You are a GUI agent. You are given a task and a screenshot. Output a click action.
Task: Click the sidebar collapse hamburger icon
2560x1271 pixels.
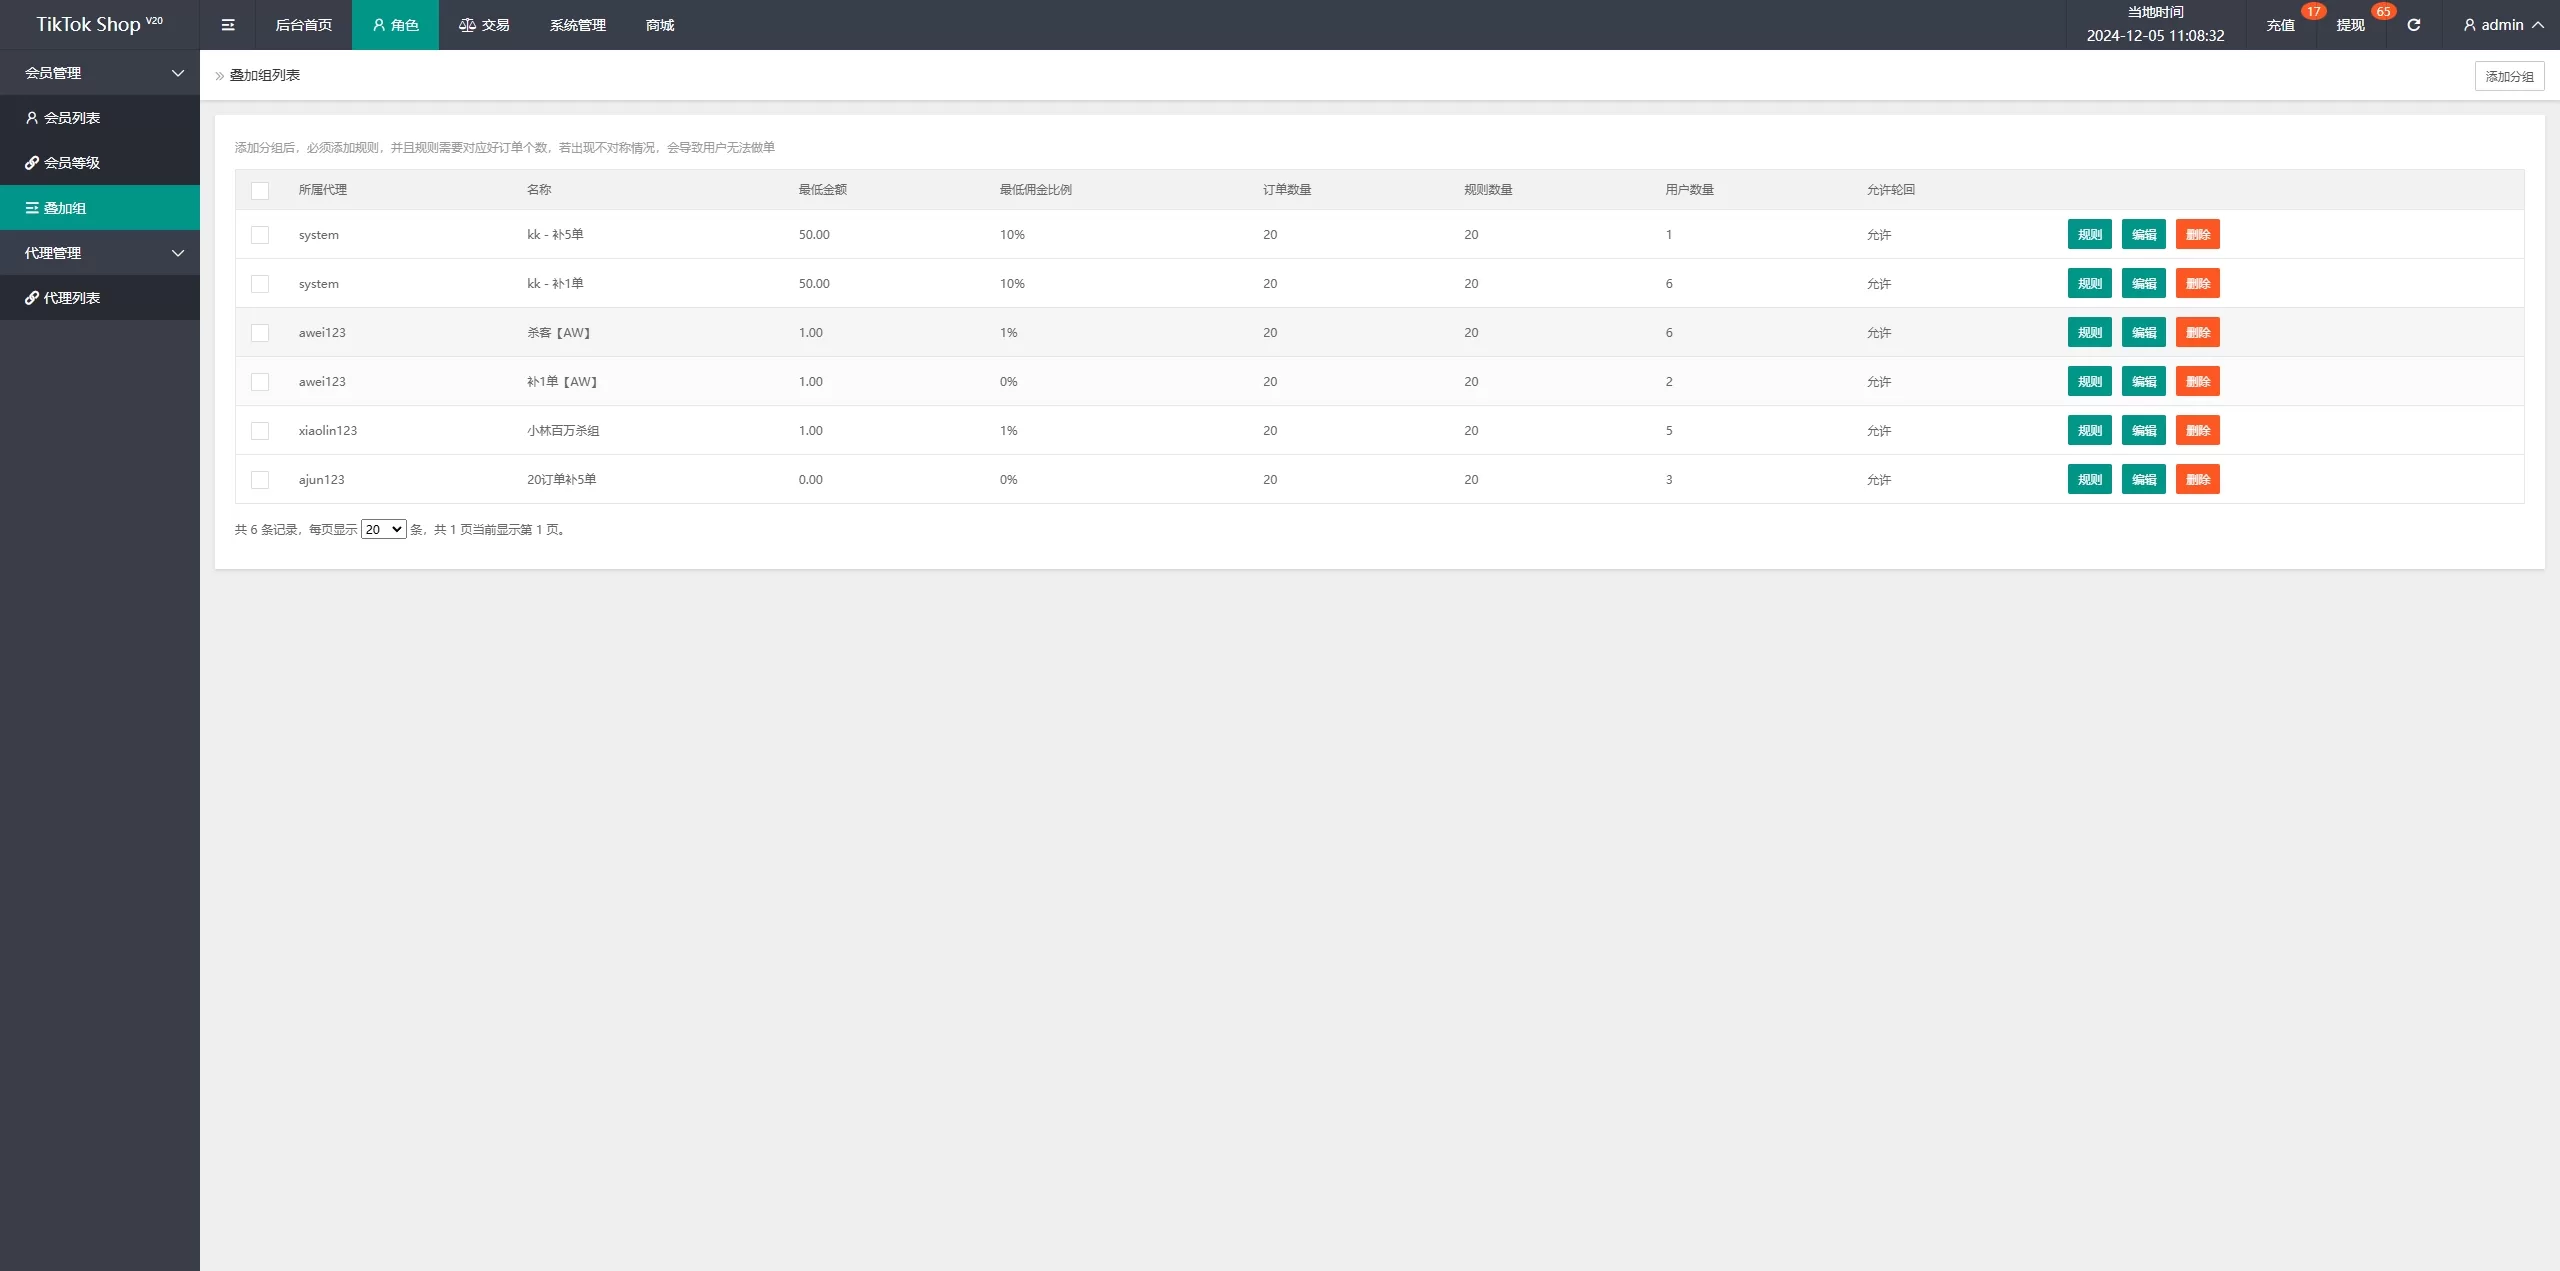coord(228,25)
